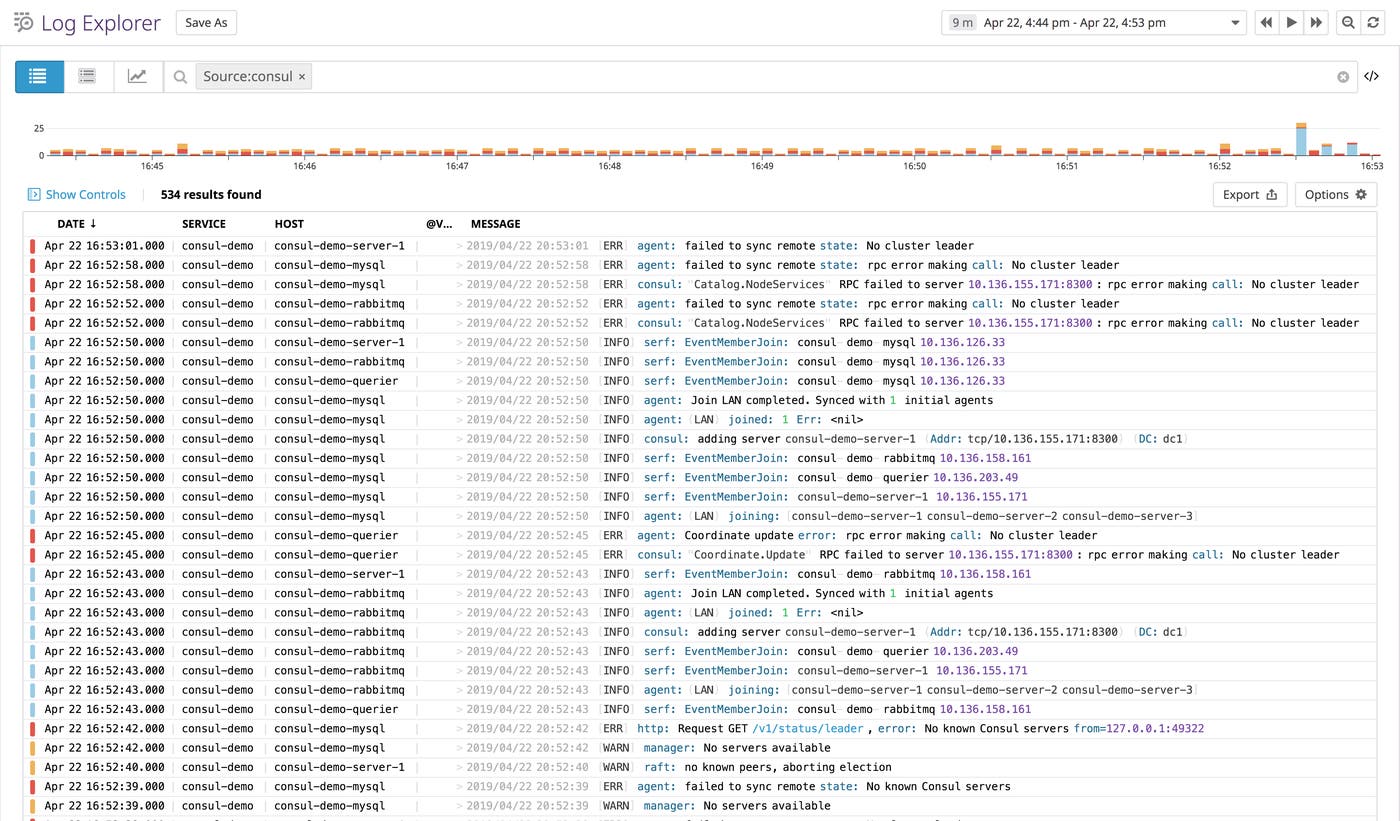Viewport: 1400px width, 821px height.
Task: Click the SERVICE column header
Action: [204, 224]
